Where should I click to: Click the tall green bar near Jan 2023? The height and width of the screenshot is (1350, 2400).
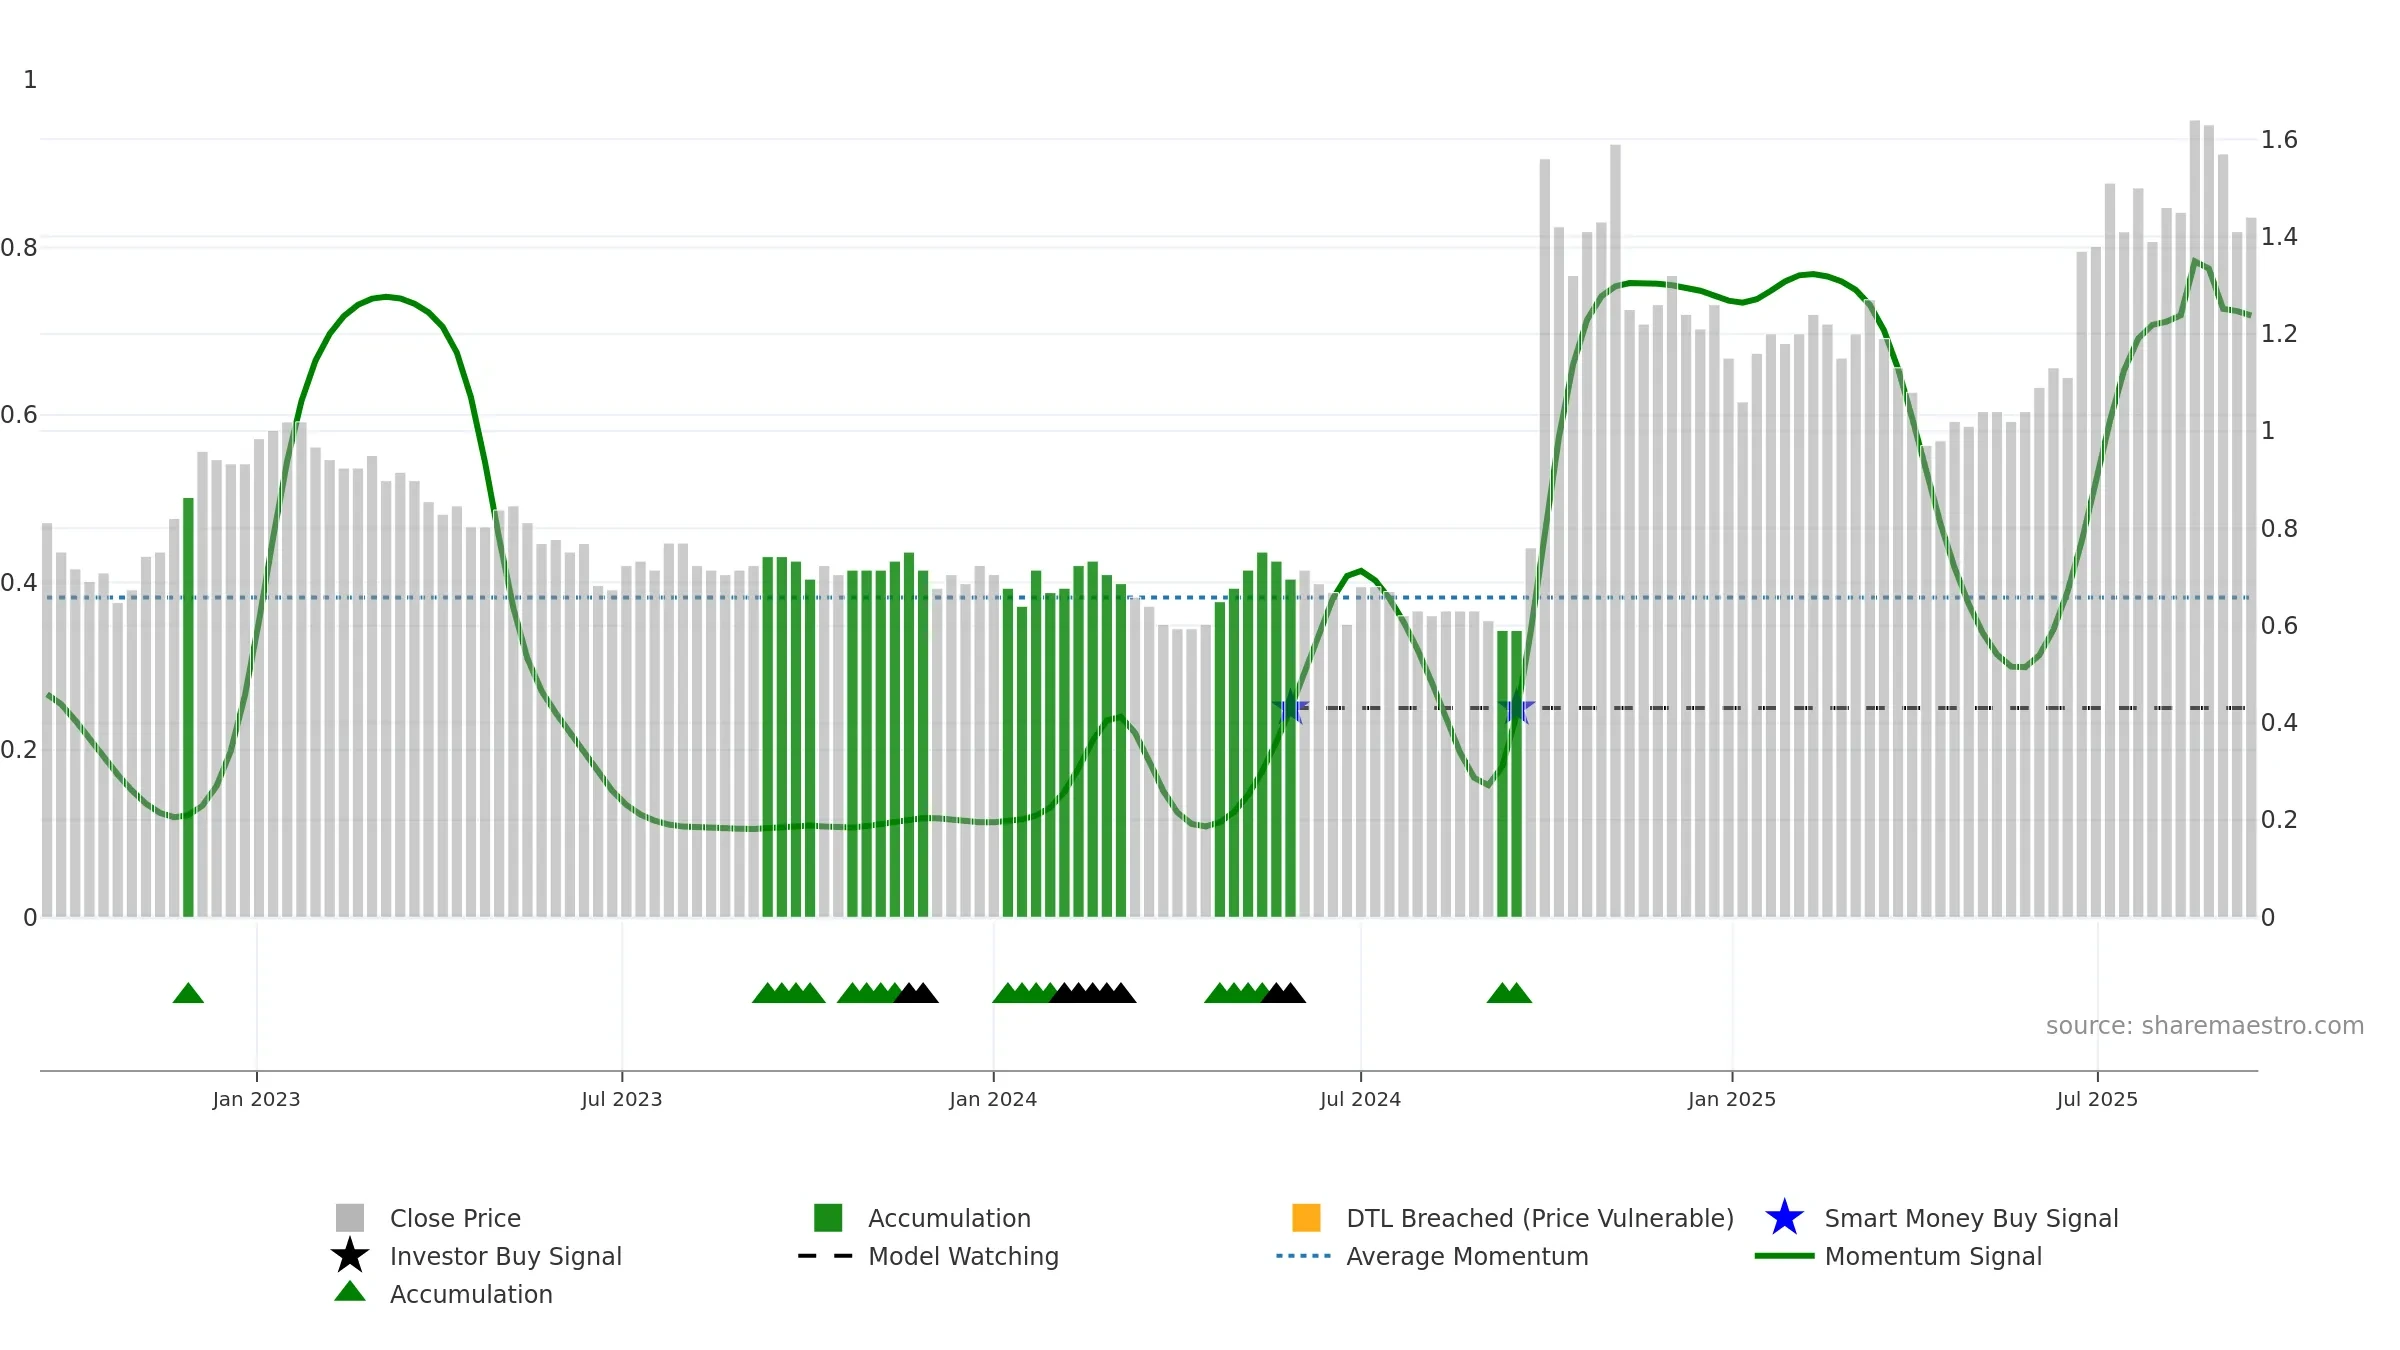point(188,707)
